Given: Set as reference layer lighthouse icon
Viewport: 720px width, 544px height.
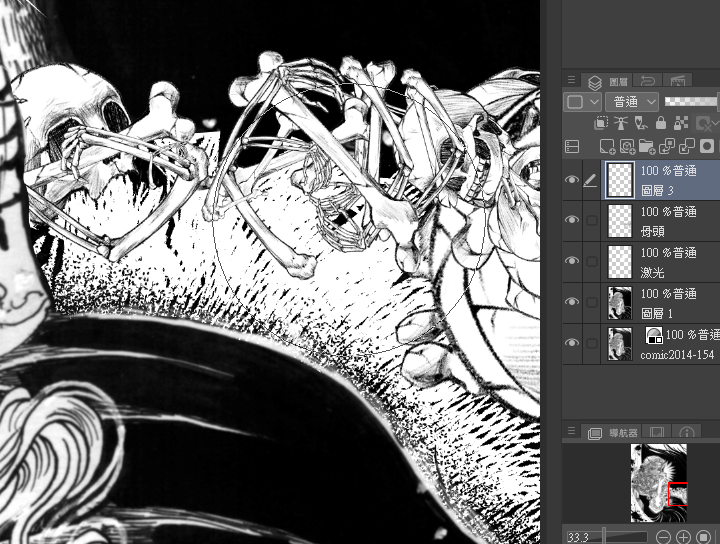Looking at the screenshot, I should (620, 123).
